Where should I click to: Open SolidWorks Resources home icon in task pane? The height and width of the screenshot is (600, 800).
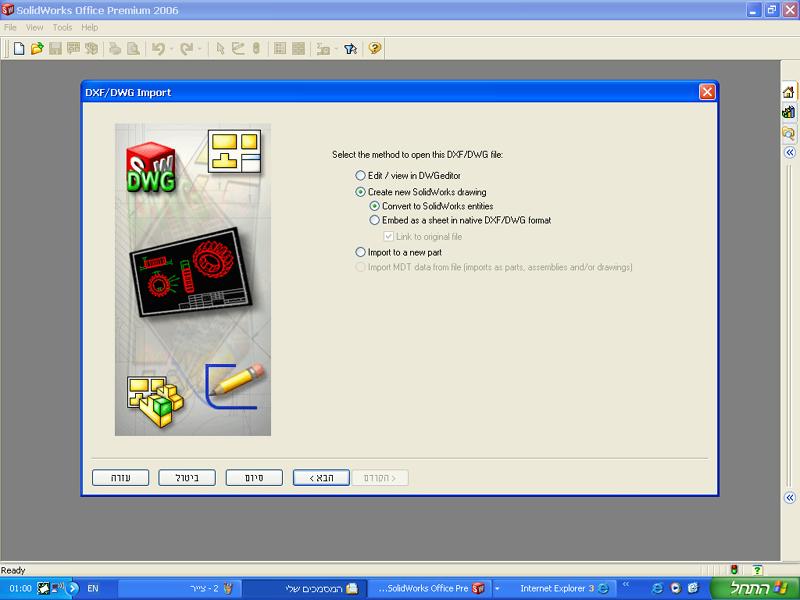(x=788, y=93)
